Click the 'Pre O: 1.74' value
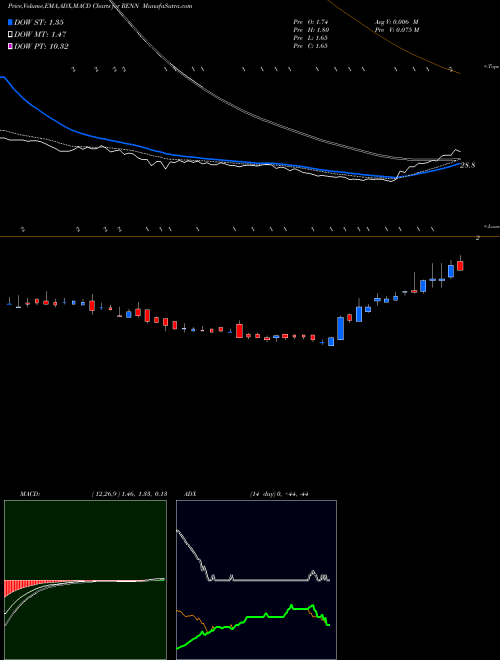The width and height of the screenshot is (500, 660). (x=311, y=21)
